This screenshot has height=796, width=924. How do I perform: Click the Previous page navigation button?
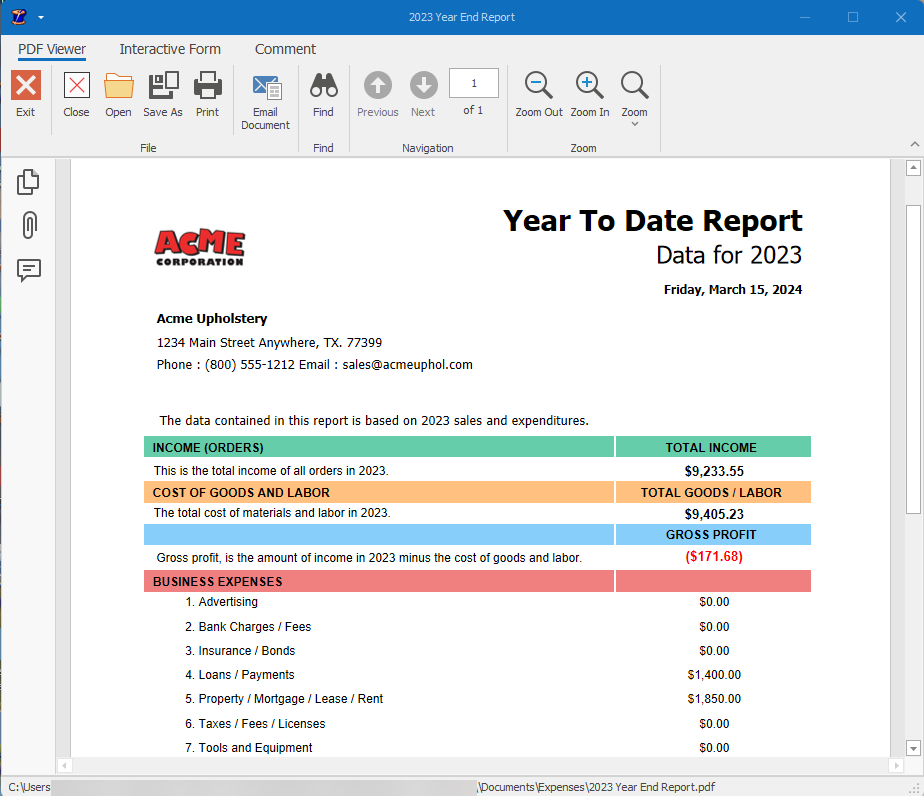point(377,85)
